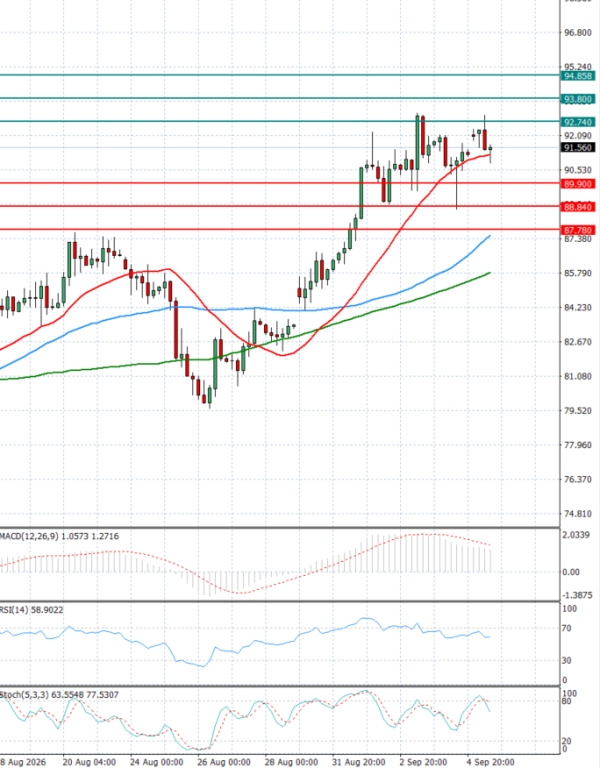Click the Stochastic level 80 axis value

[567, 702]
